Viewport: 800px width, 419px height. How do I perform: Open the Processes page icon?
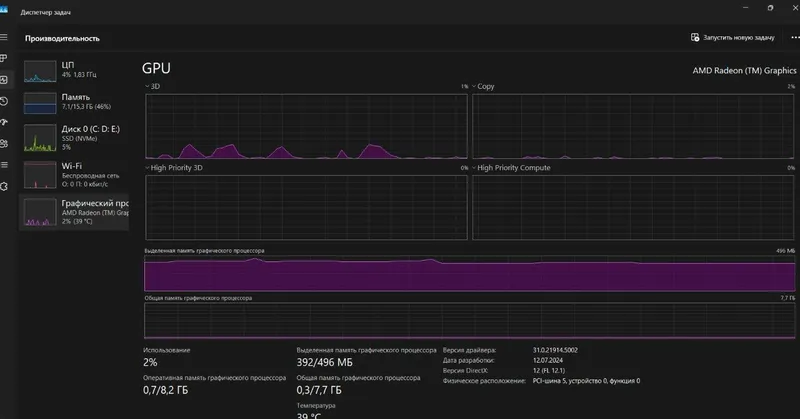point(4,58)
